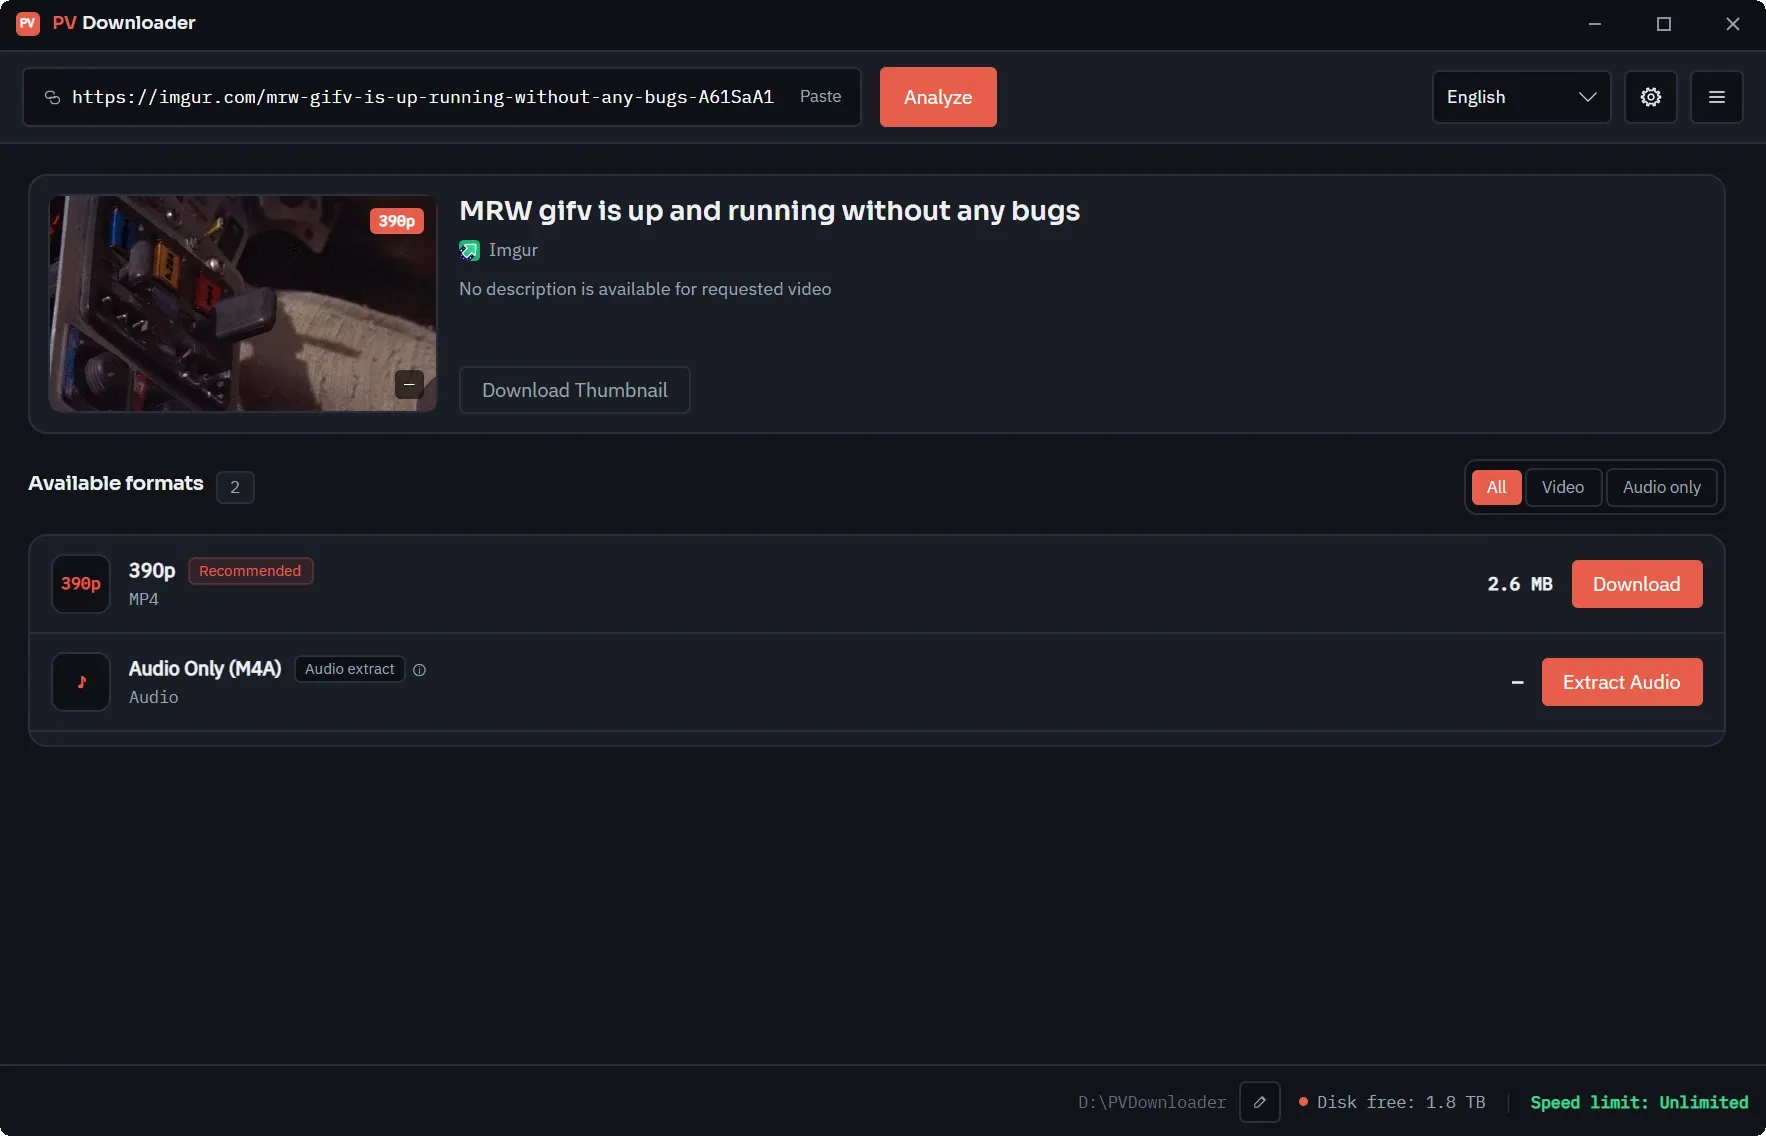Minimize the PV Downloader window
Screen dimensions: 1766x1136
point(1594,24)
